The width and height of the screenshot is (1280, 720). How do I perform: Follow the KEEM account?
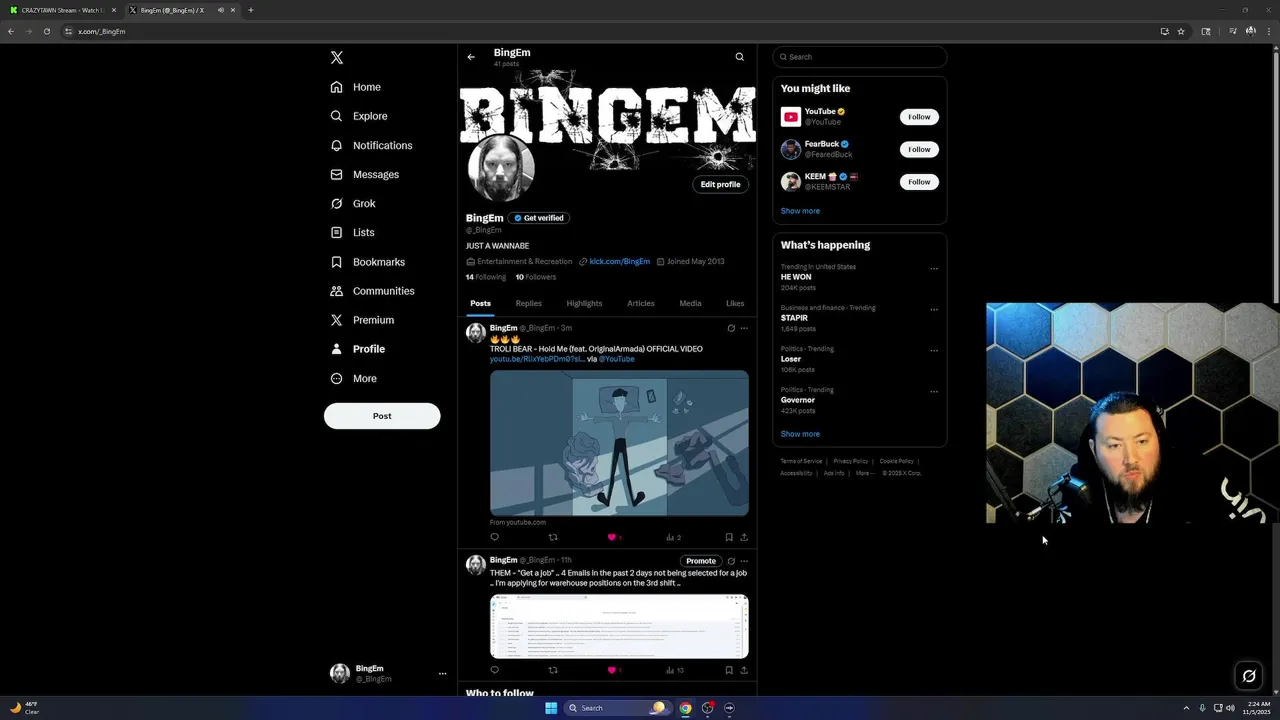pos(919,182)
